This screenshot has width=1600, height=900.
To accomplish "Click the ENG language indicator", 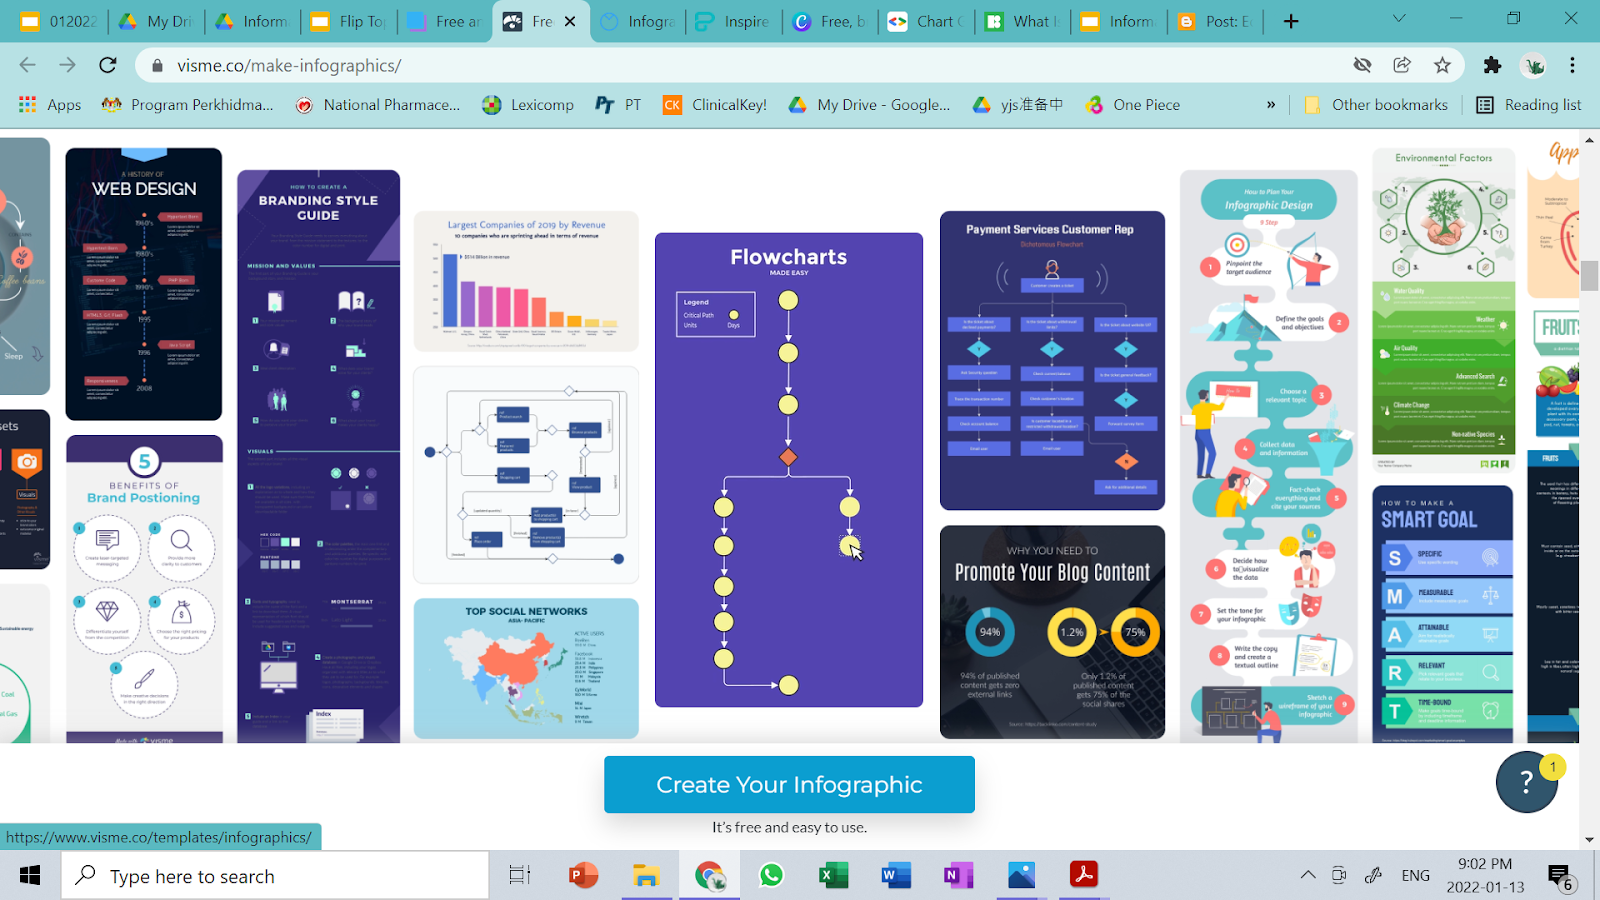I will 1415,875.
